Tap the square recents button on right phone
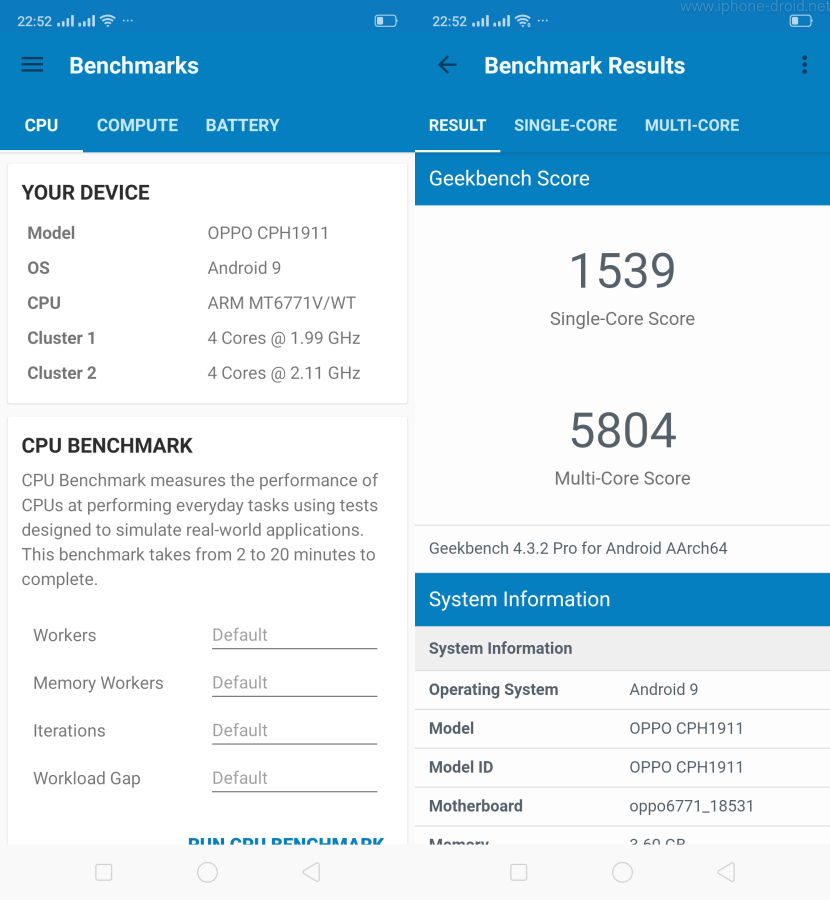This screenshot has height=900, width=830. [x=518, y=872]
